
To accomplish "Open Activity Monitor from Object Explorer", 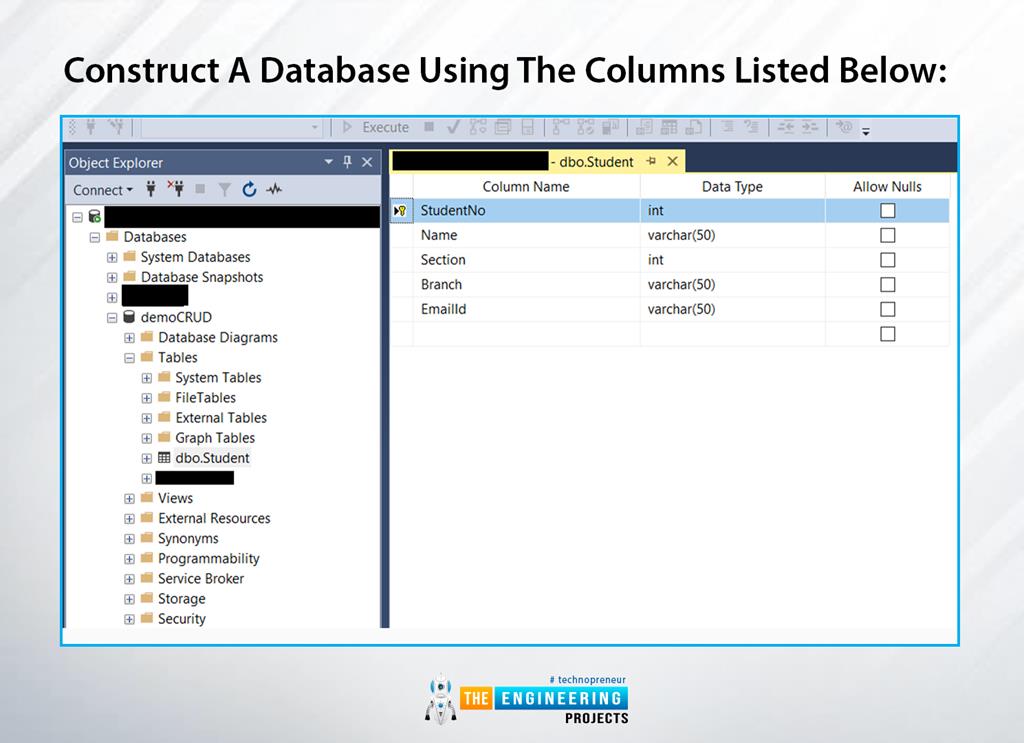I will 274,190.
